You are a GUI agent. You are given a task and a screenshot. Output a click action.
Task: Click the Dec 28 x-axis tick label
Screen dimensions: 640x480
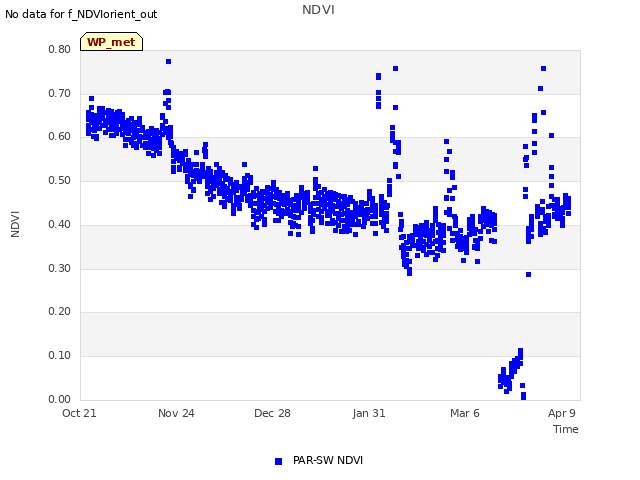(x=272, y=413)
